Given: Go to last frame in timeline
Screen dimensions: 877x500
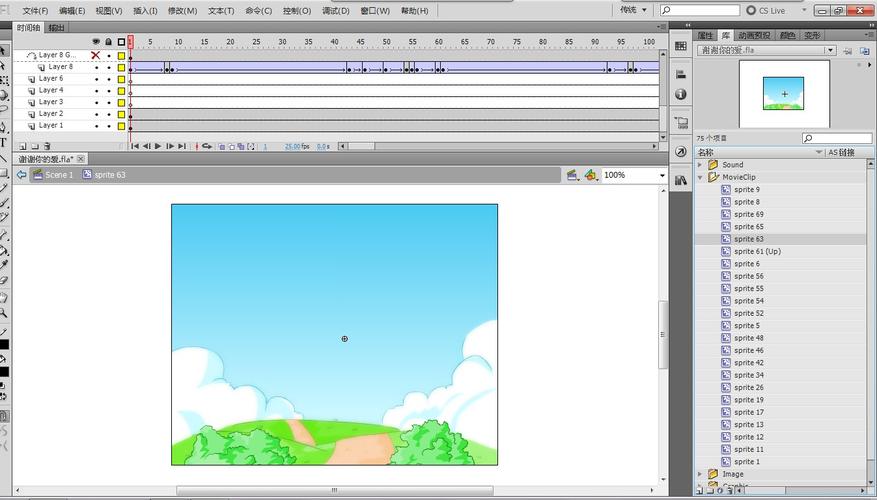Looking at the screenshot, I should click(182, 146).
